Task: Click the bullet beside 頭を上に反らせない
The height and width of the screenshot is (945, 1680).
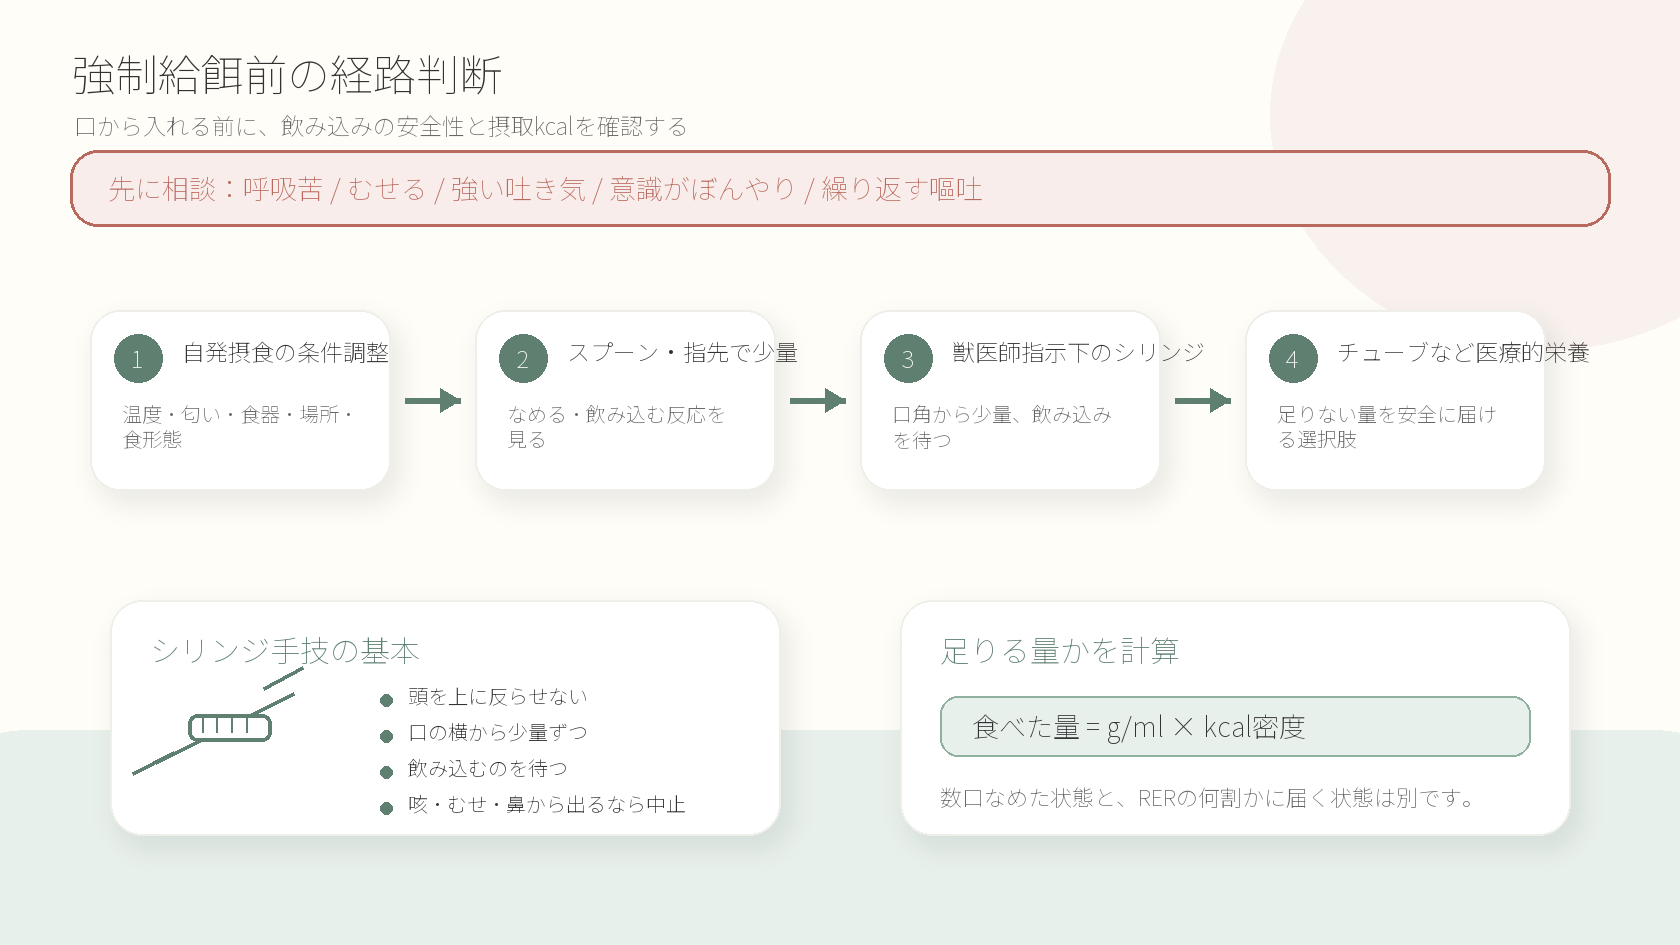Action: (387, 700)
